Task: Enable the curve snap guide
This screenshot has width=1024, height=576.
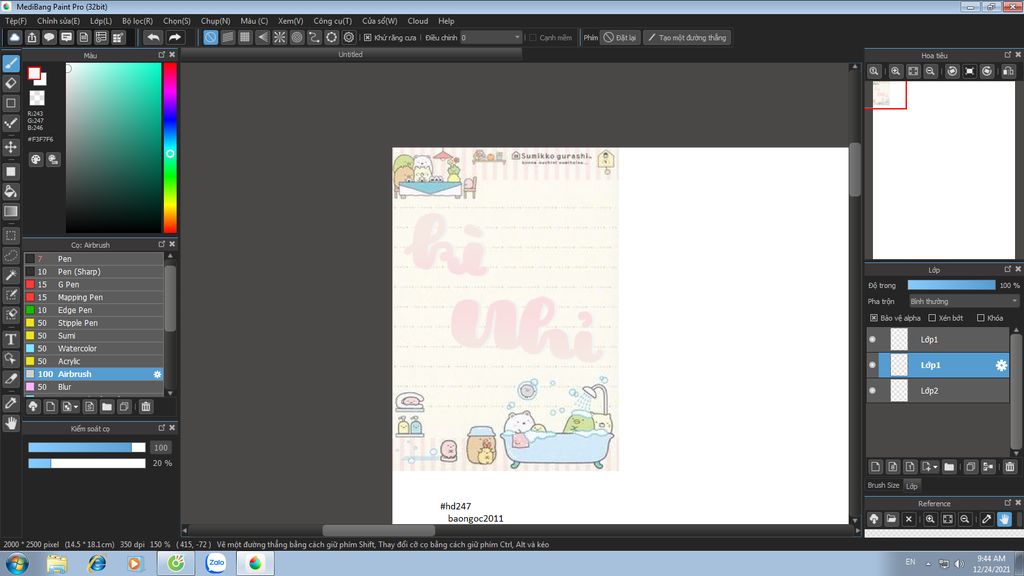Action: tap(314, 37)
